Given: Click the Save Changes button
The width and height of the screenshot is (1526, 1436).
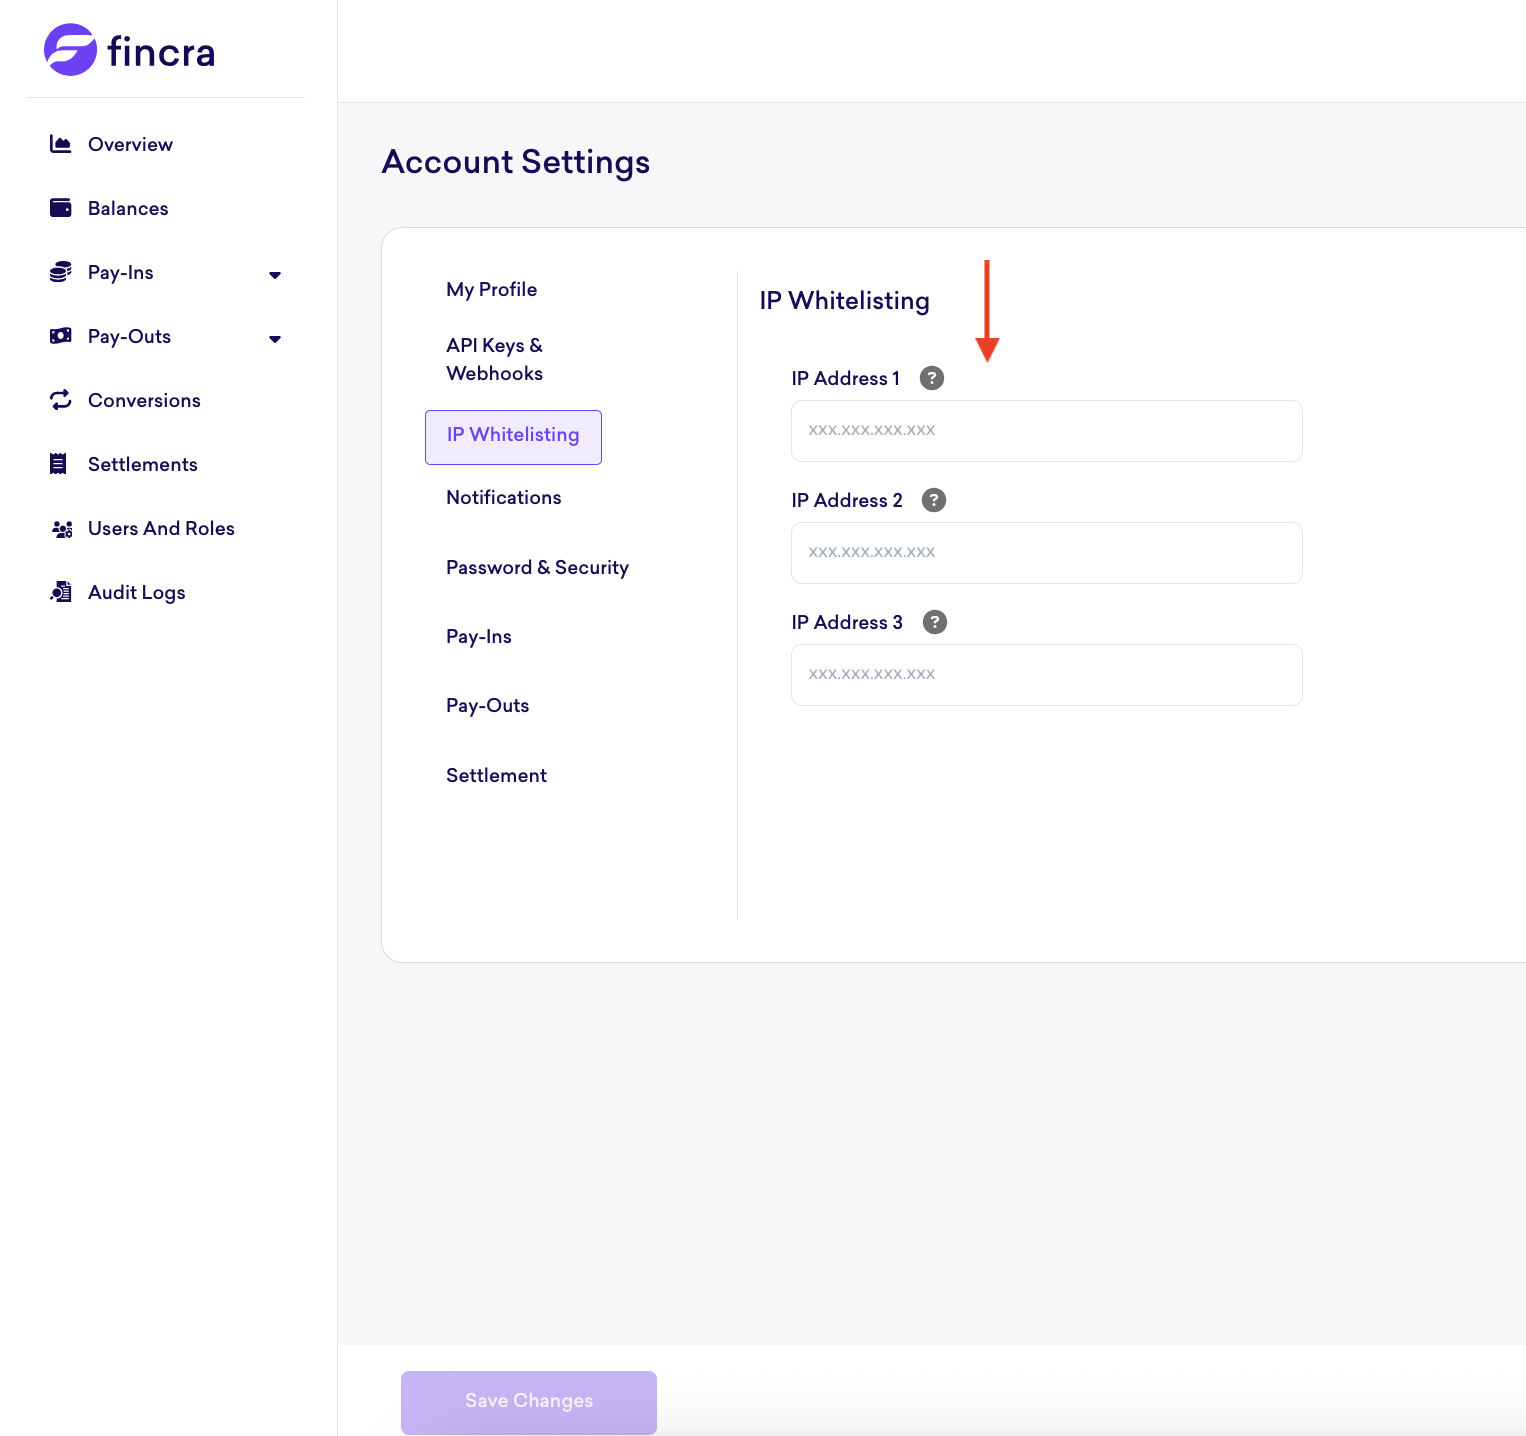Looking at the screenshot, I should [x=529, y=1402].
